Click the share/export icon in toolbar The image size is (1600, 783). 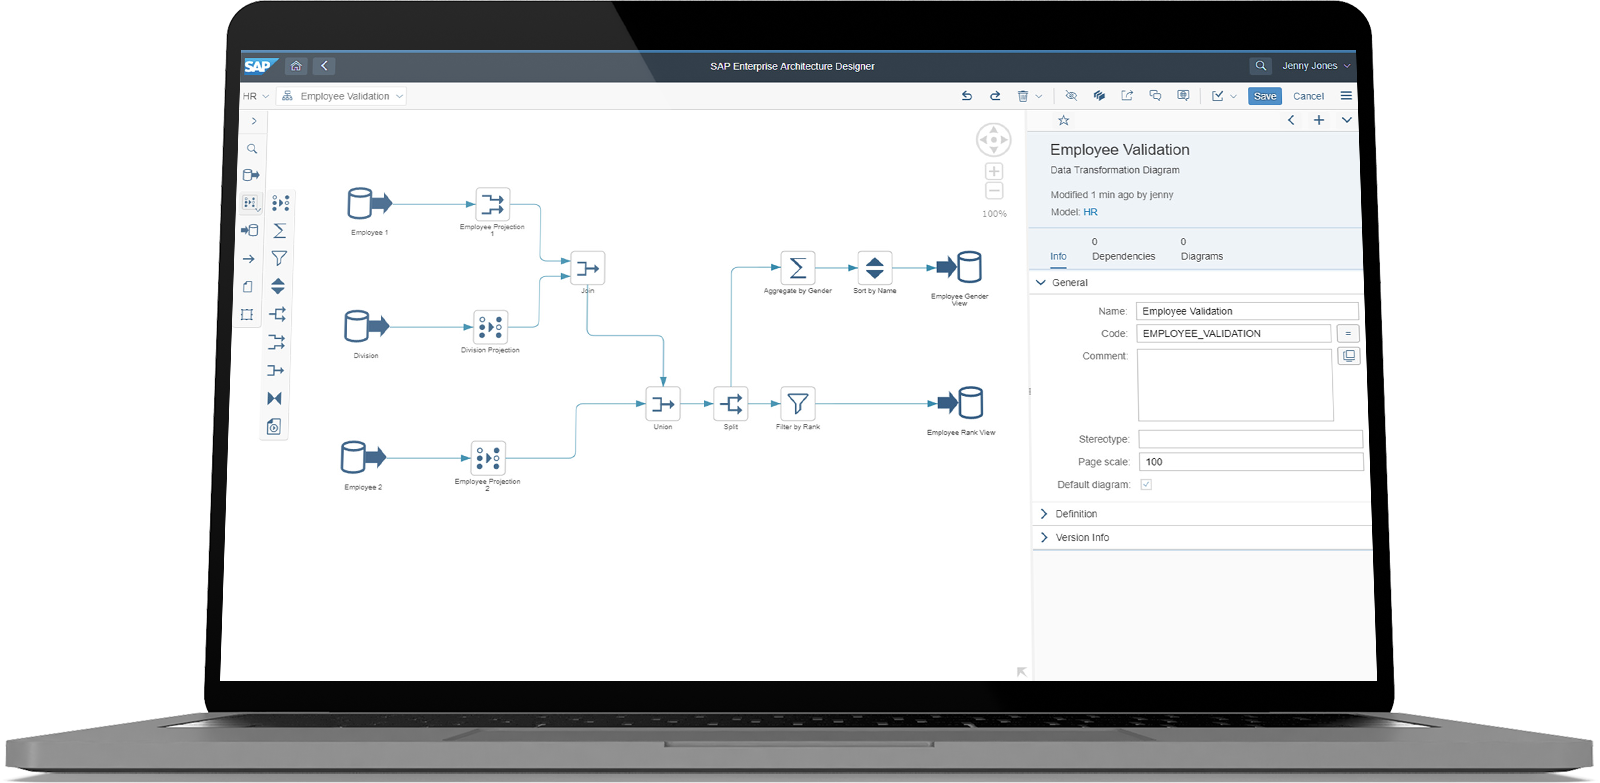tap(1127, 96)
